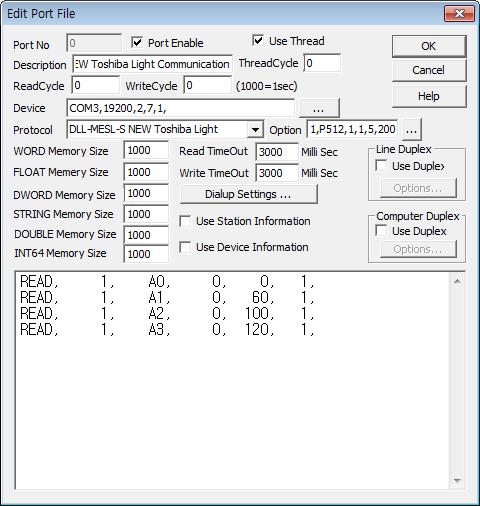Enable Use Station Information
Image resolution: width=480 pixels, height=506 pixels.
[x=185, y=221]
